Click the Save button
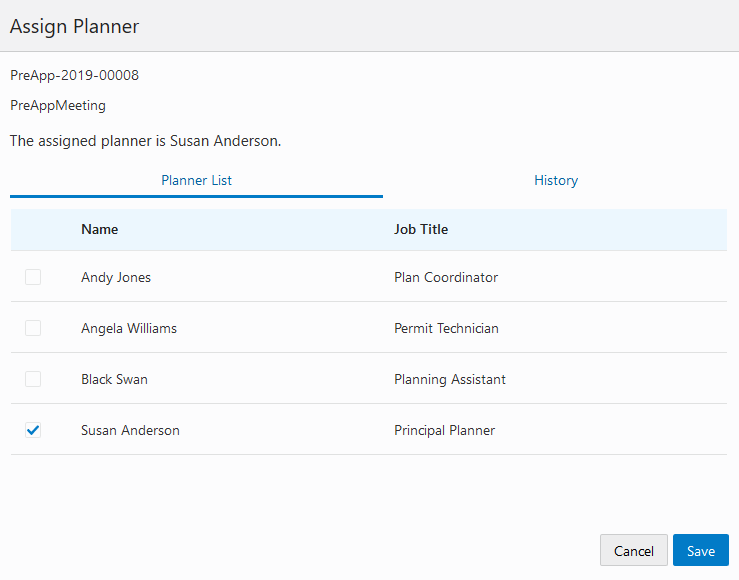Screen dimensions: 739x580 coord(700,551)
